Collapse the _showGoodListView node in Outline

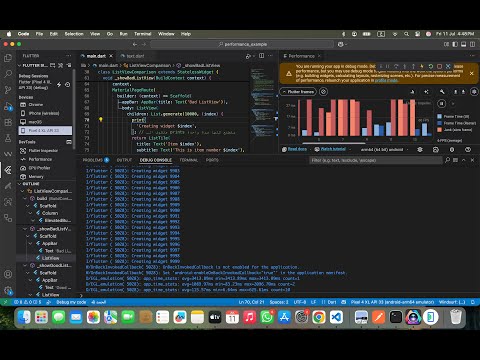pos(25,265)
